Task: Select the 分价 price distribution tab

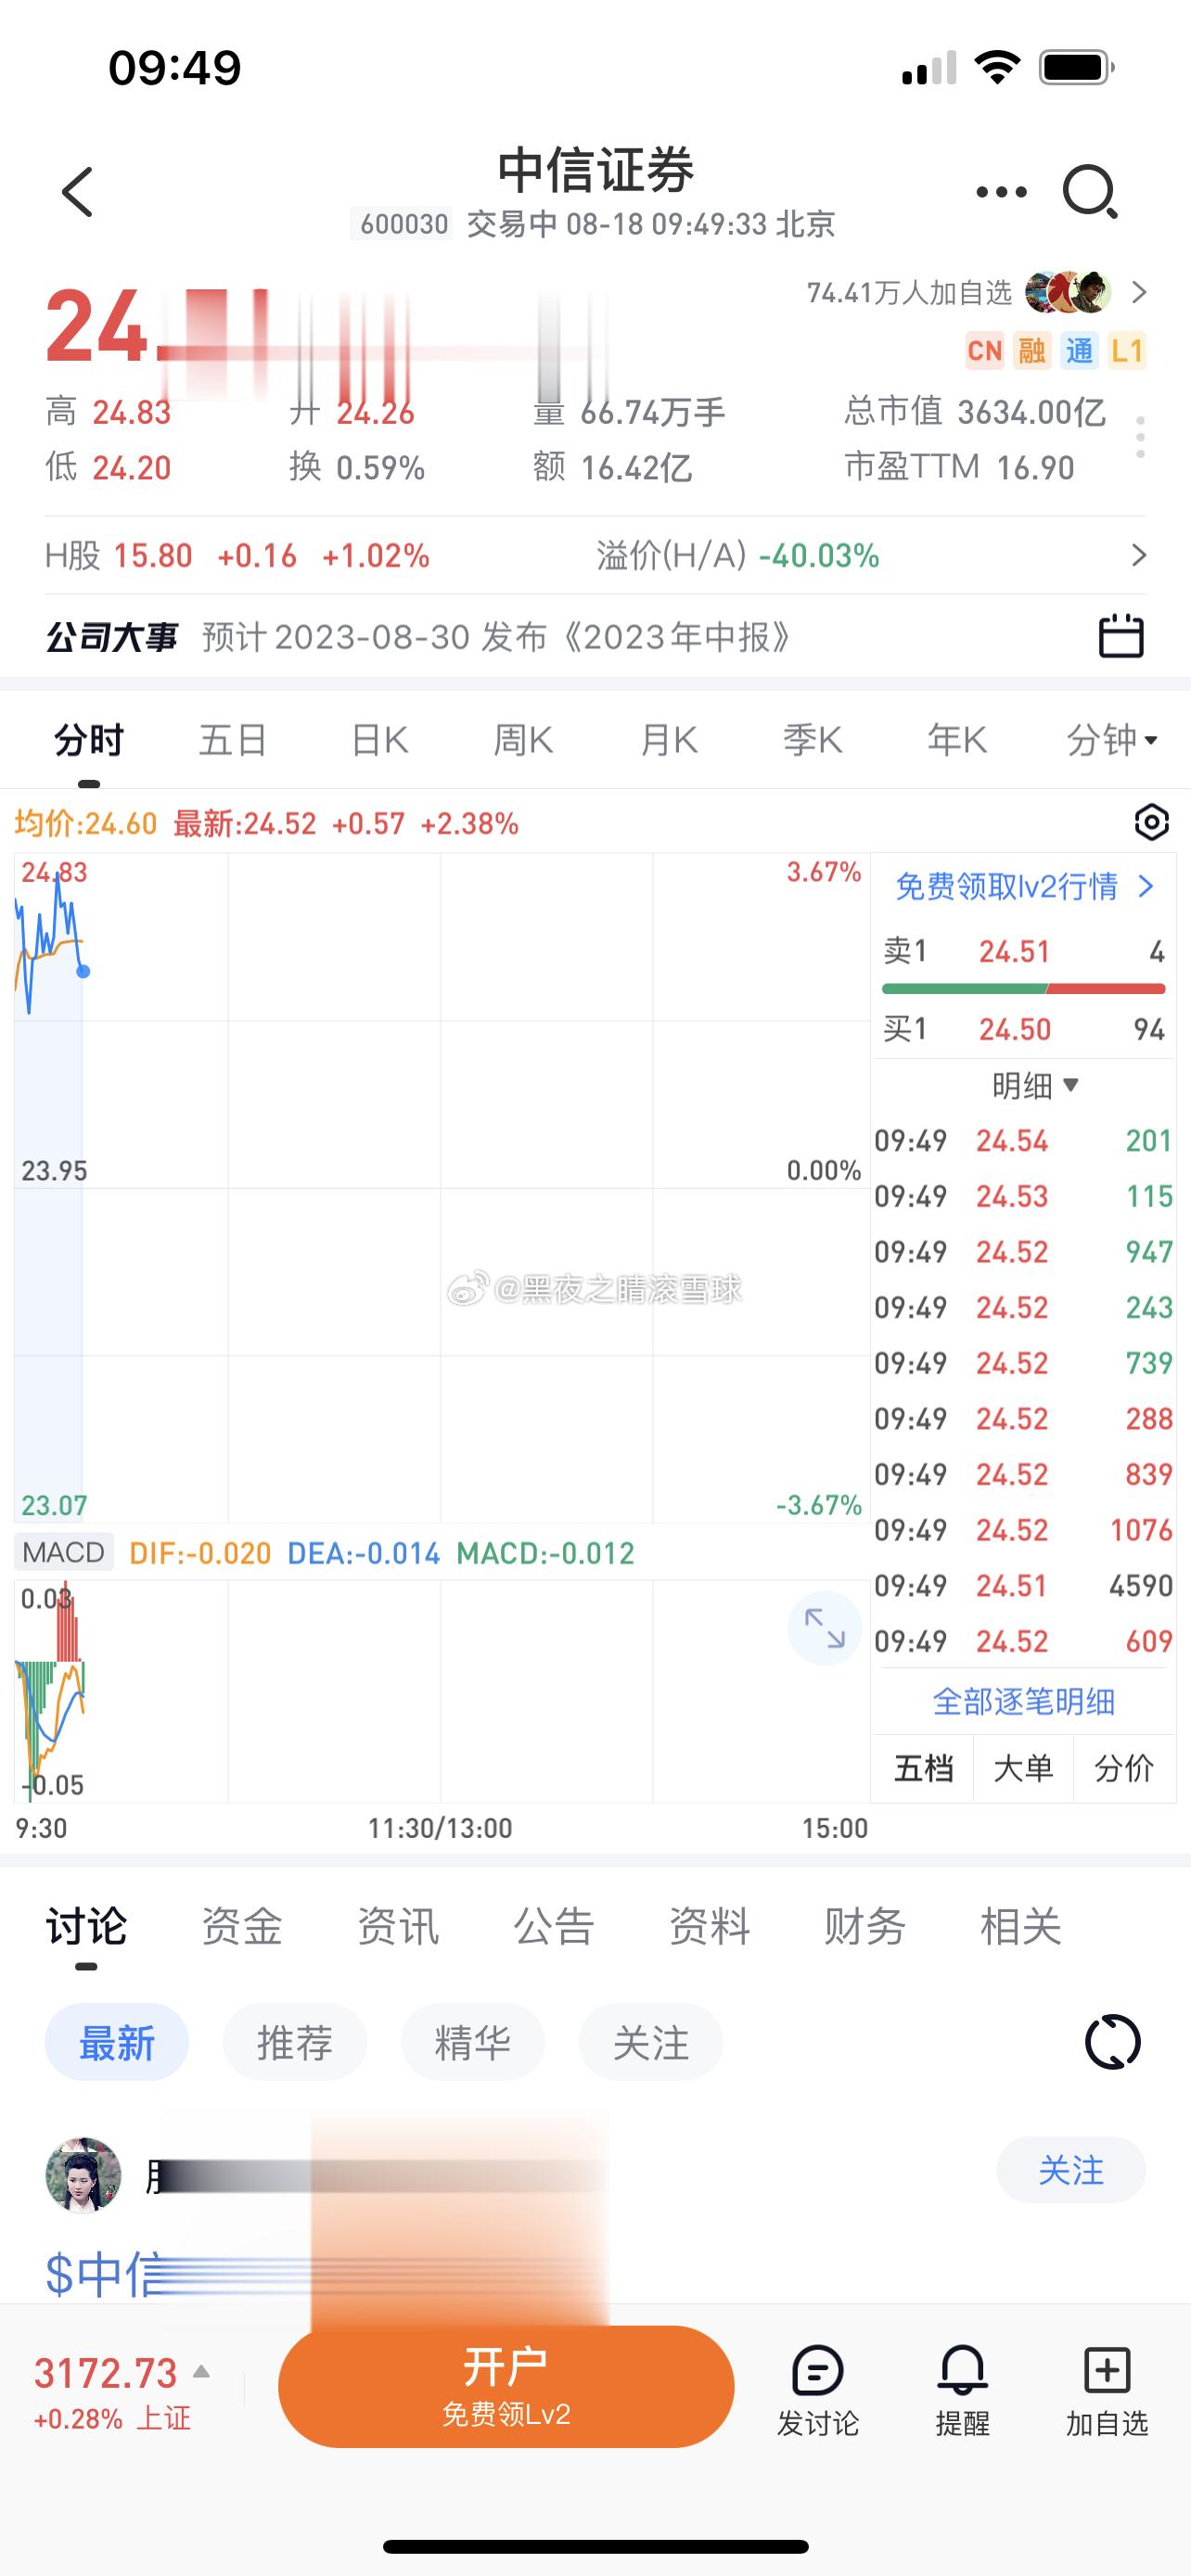Action: (x=1124, y=1768)
